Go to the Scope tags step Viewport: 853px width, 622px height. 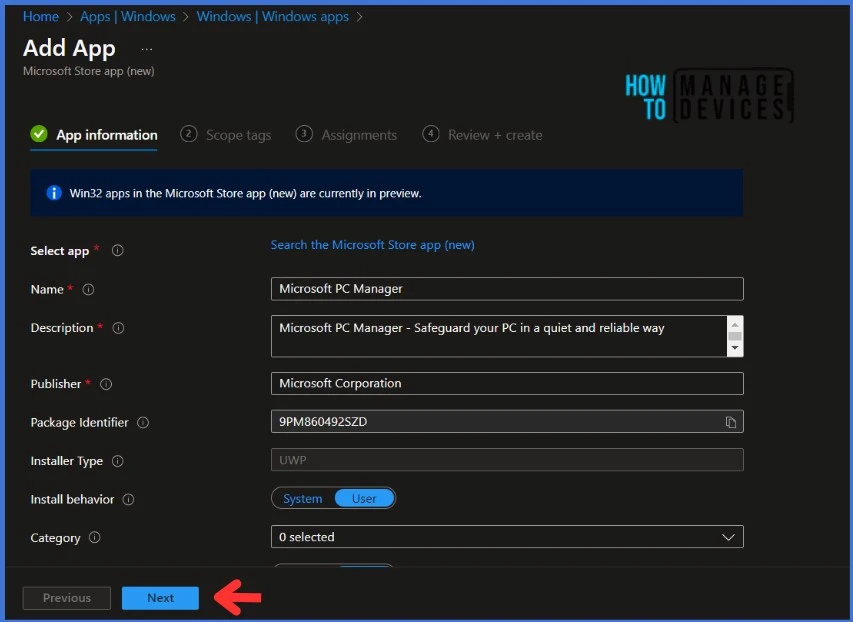click(x=226, y=134)
